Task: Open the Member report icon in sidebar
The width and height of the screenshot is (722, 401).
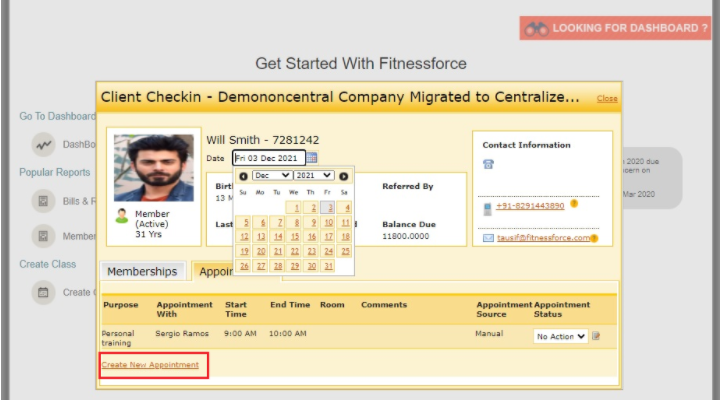Action: [x=43, y=236]
